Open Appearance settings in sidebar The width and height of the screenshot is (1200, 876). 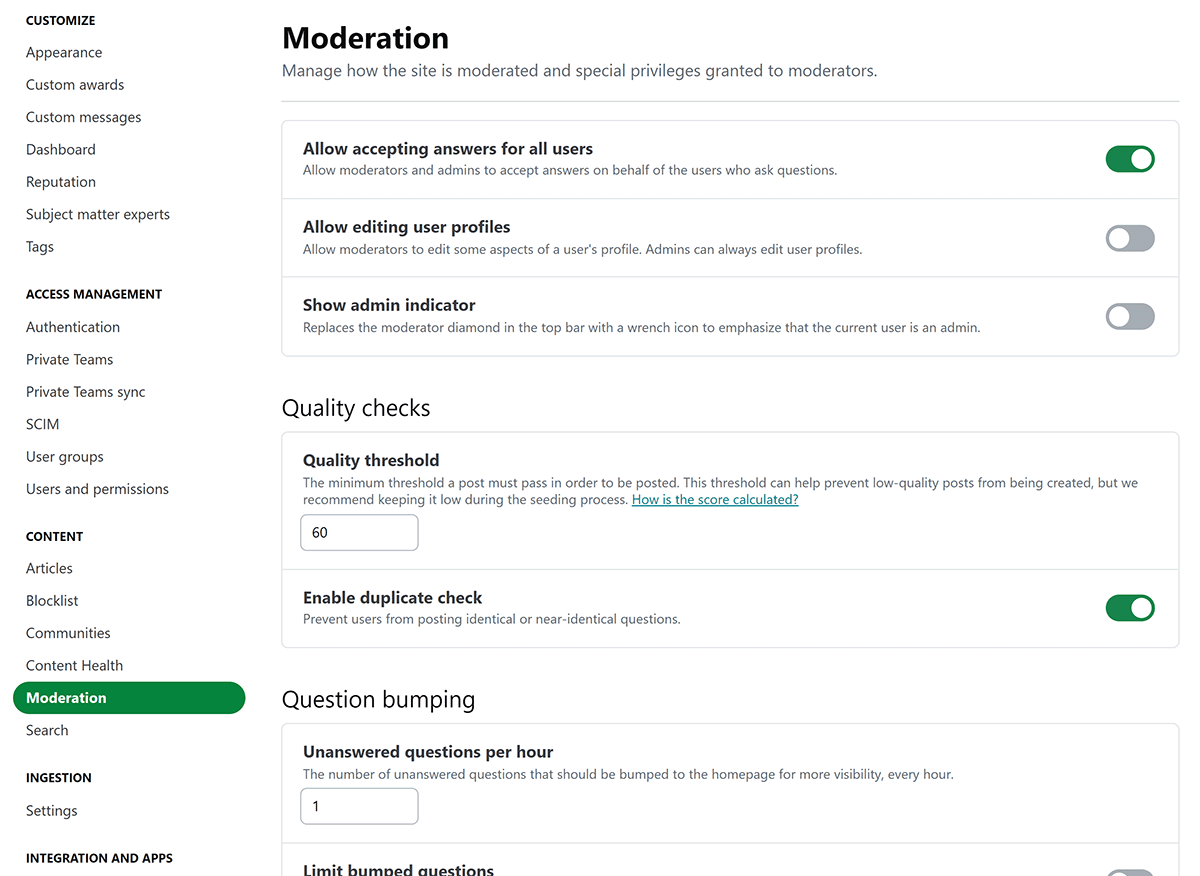[x=64, y=52]
